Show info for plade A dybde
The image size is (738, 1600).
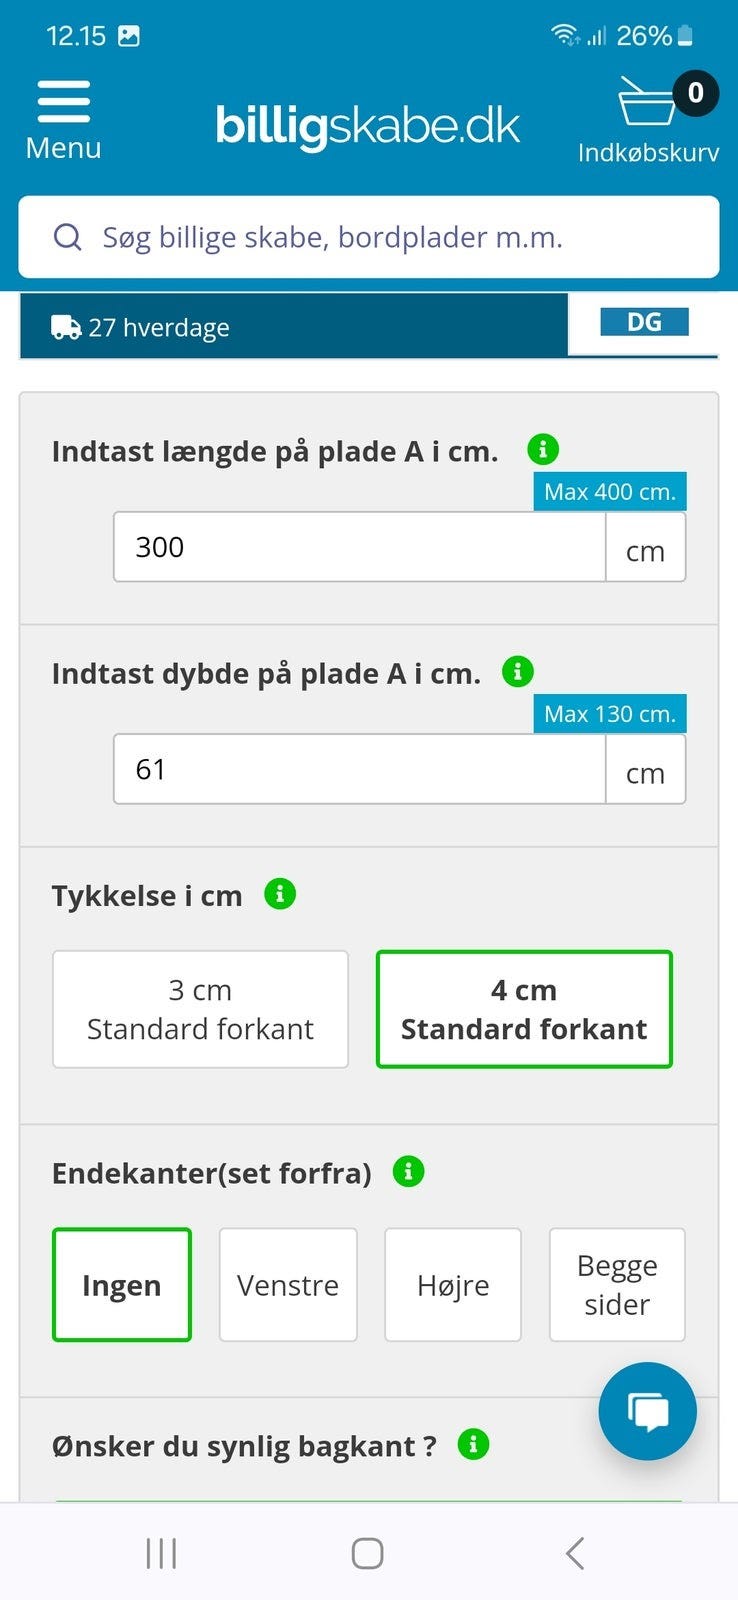pyautogui.click(x=517, y=672)
